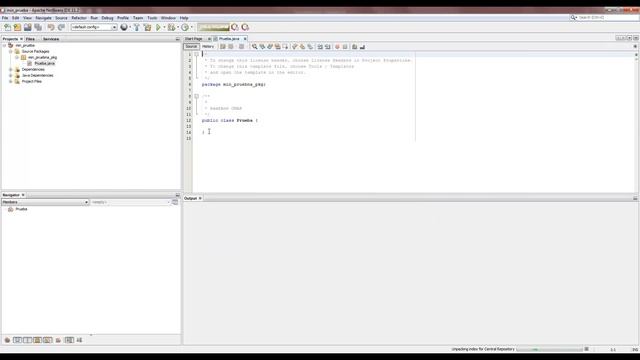Screen dimensions: 640x360
Task: Toggle Rectangular Selection in editor toolbar
Action: pos(285,47)
